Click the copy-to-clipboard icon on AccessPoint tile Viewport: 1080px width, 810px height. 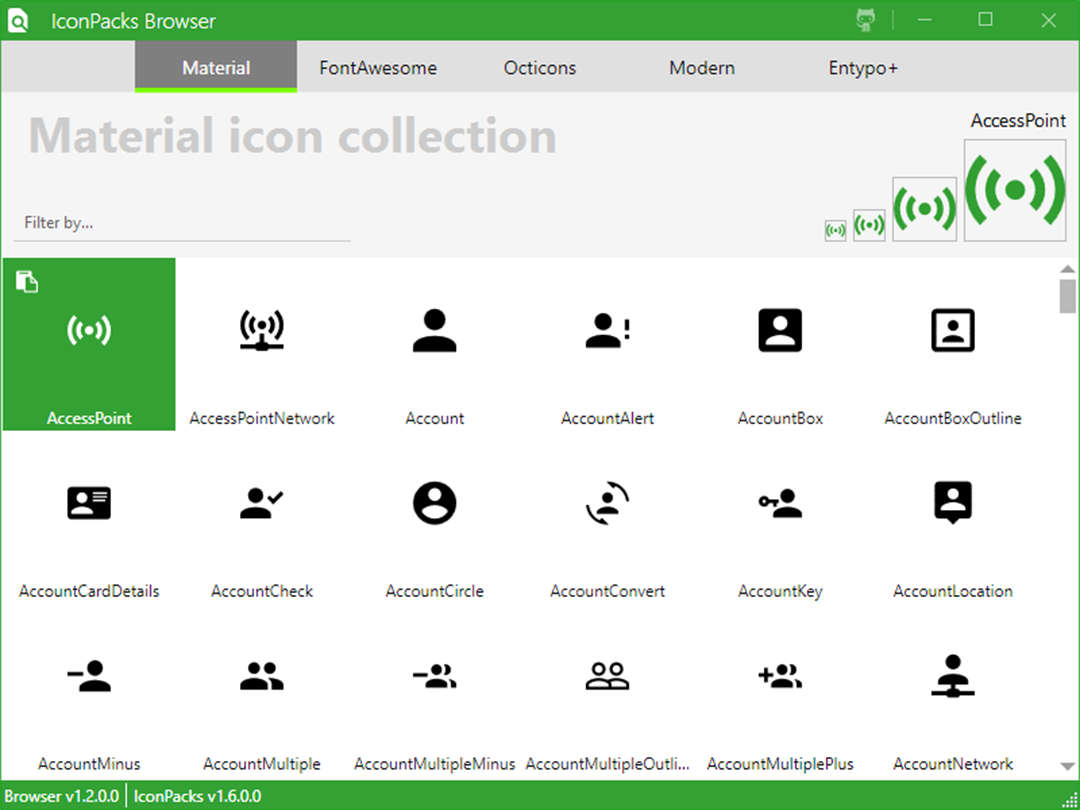pyautogui.click(x=27, y=281)
